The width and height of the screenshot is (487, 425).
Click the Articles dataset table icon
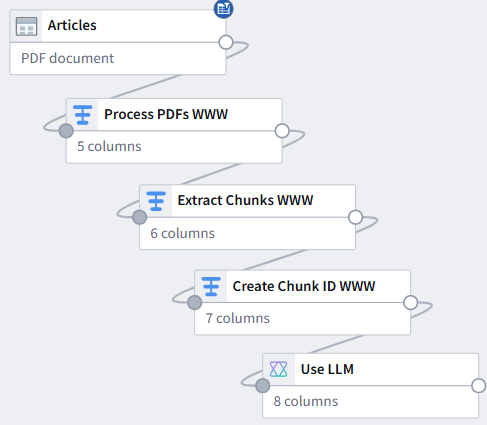[x=26, y=26]
